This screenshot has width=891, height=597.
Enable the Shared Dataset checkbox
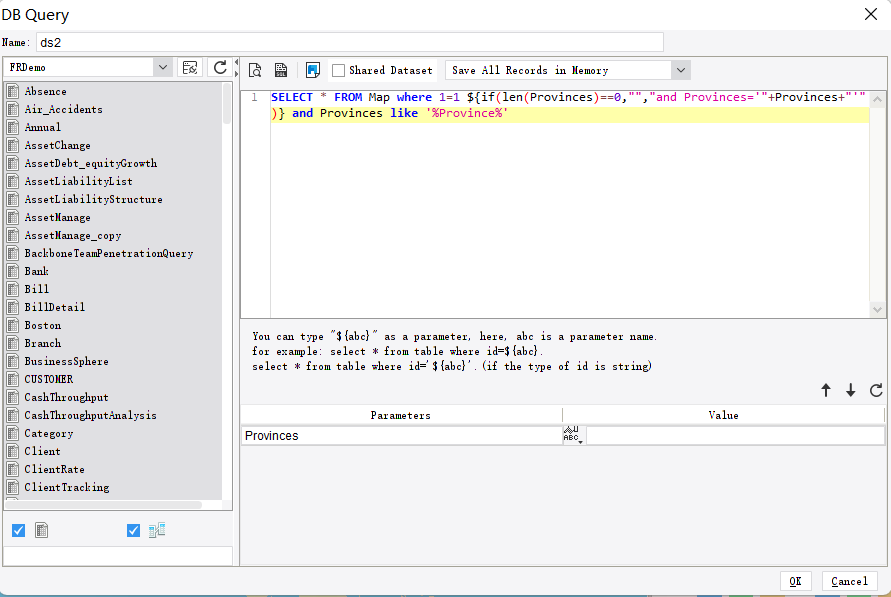338,70
